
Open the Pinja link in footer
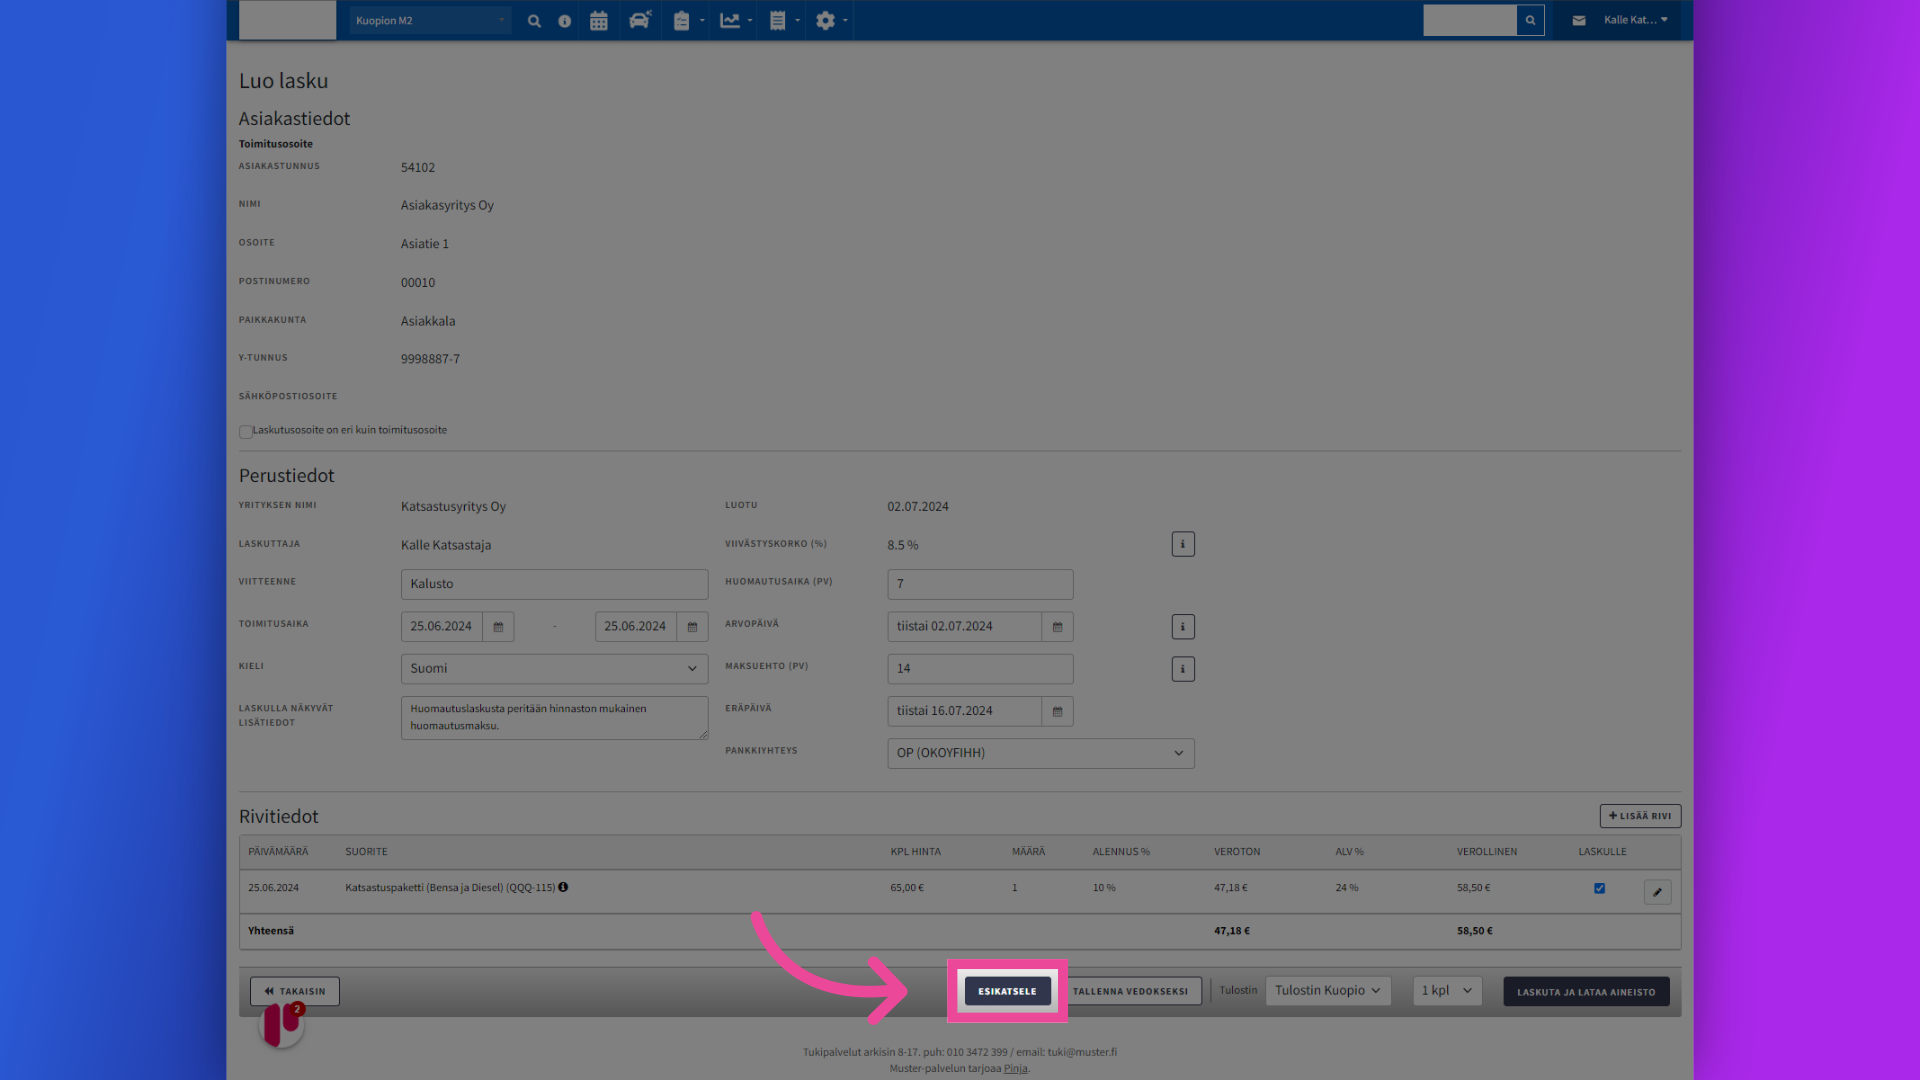point(1015,1068)
